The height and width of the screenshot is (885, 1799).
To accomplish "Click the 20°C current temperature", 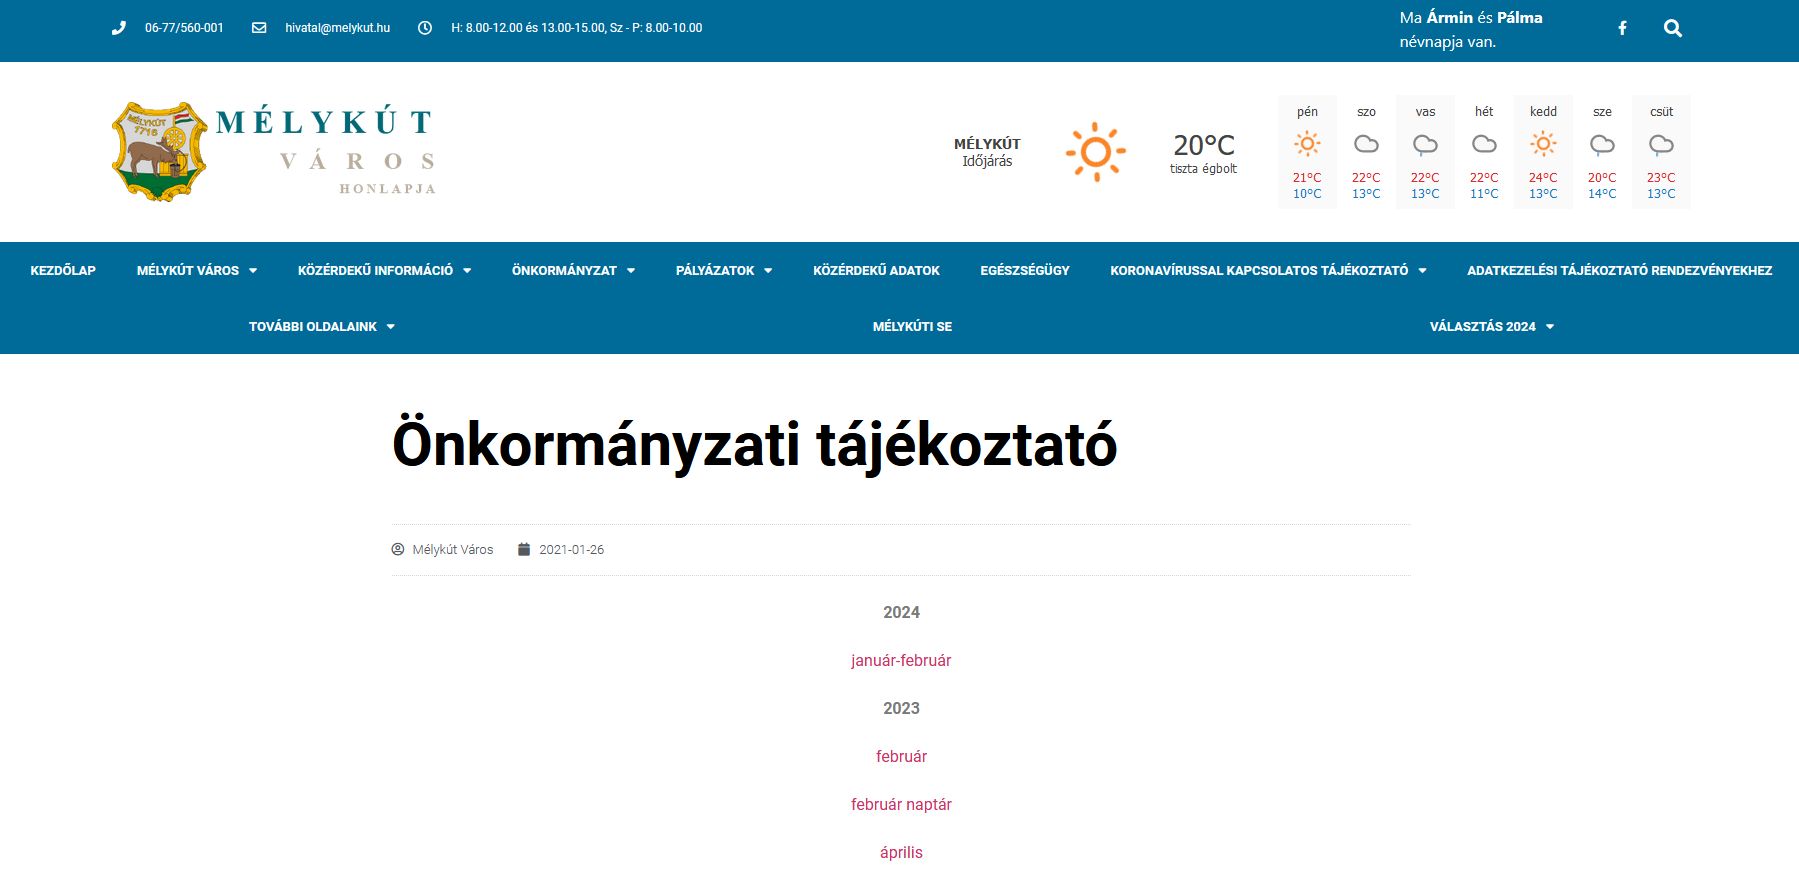I will (x=1204, y=145).
